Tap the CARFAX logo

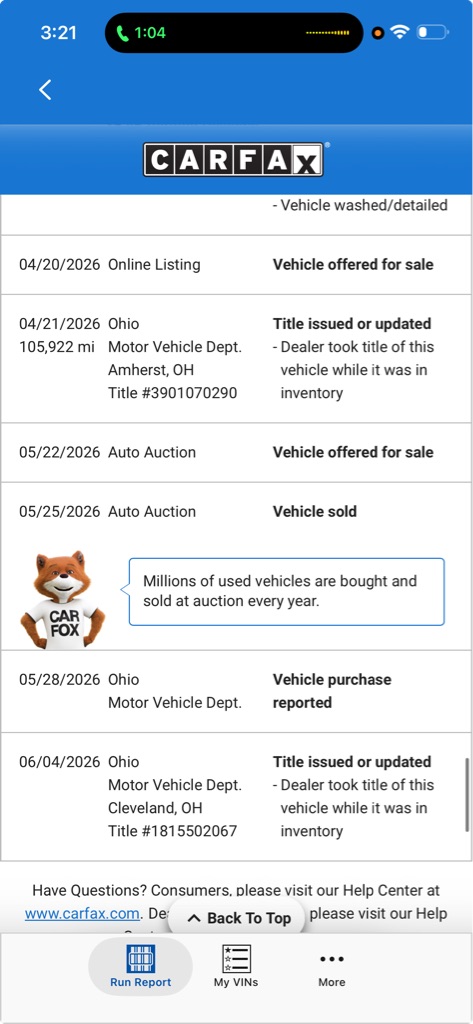click(x=234, y=160)
